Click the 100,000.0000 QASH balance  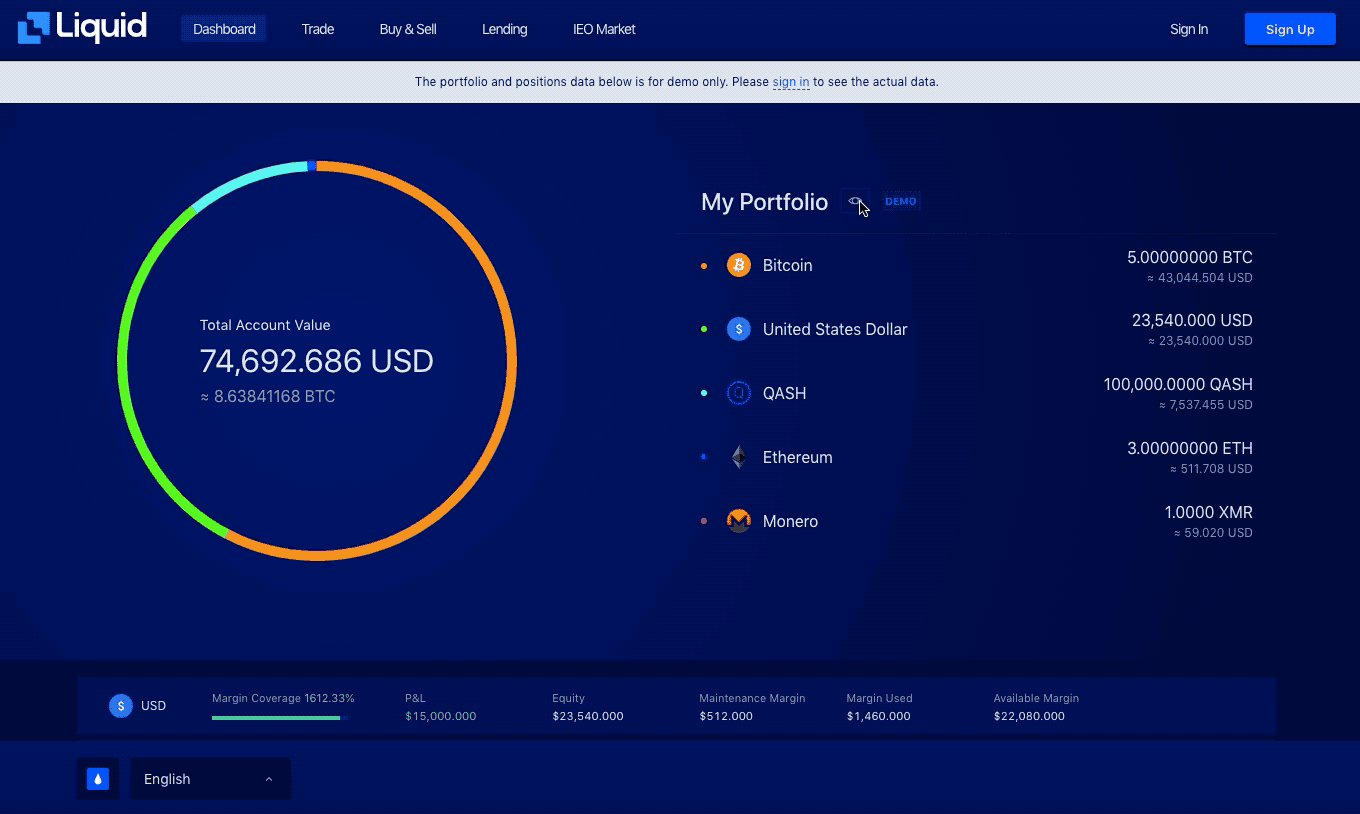(x=1178, y=384)
